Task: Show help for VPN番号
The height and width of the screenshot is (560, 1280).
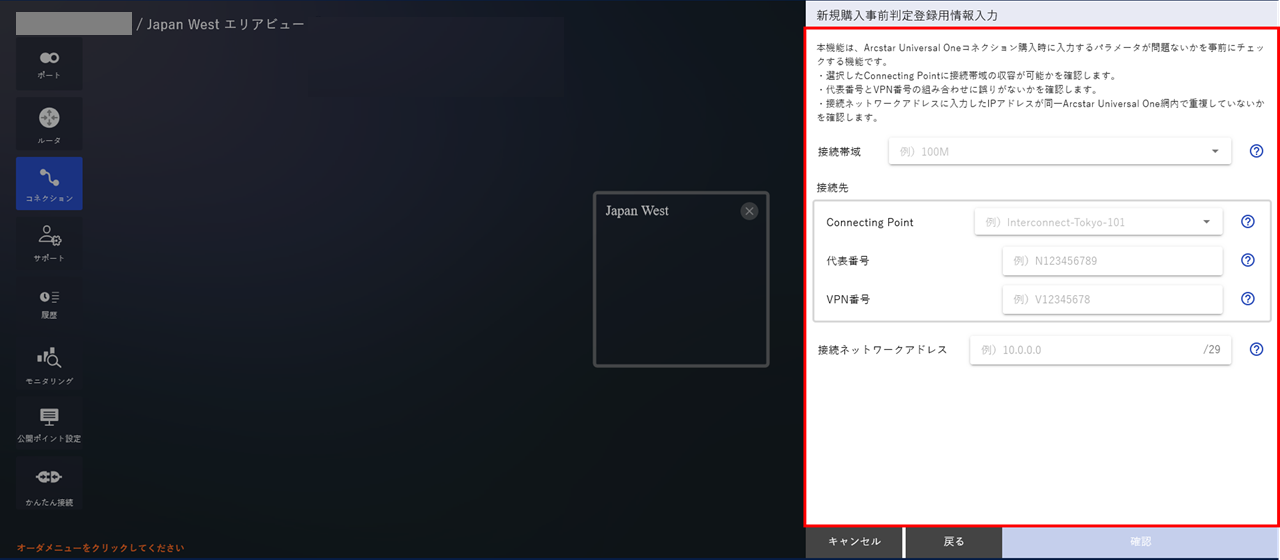Action: [x=1247, y=299]
